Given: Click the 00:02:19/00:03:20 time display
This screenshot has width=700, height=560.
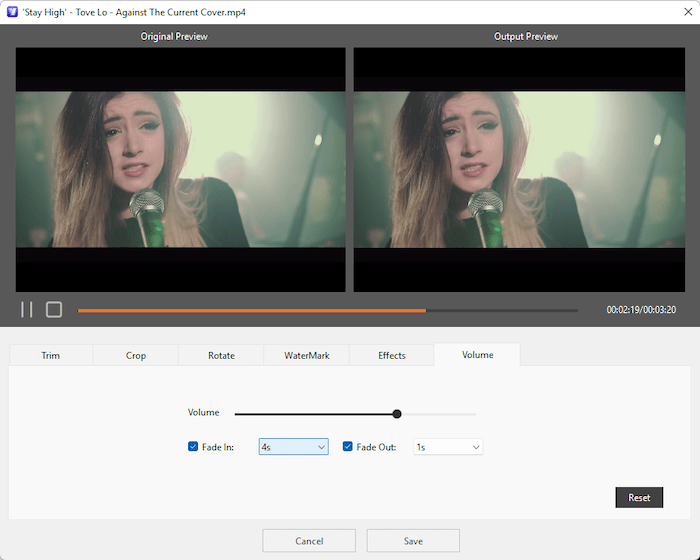Looking at the screenshot, I should click(641, 309).
